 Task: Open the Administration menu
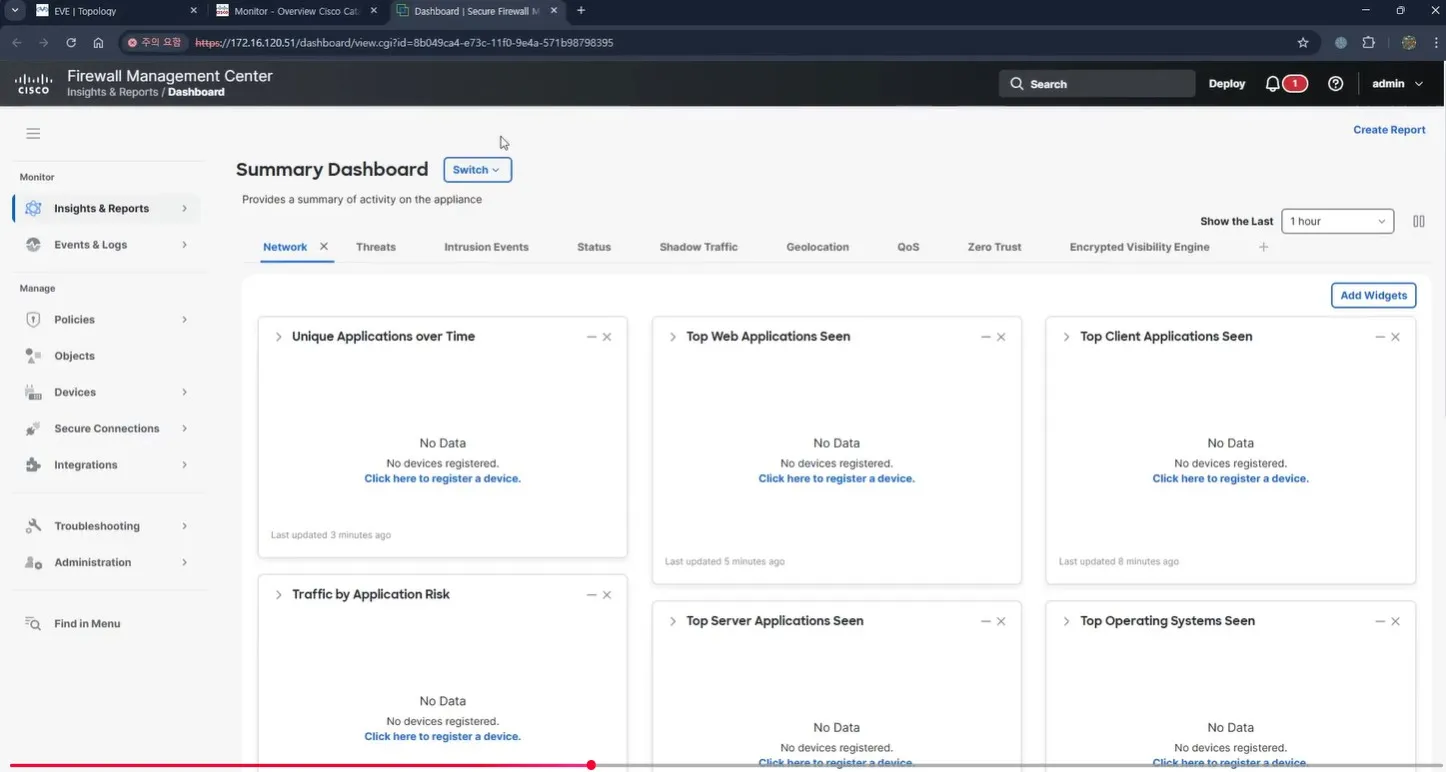(106, 562)
